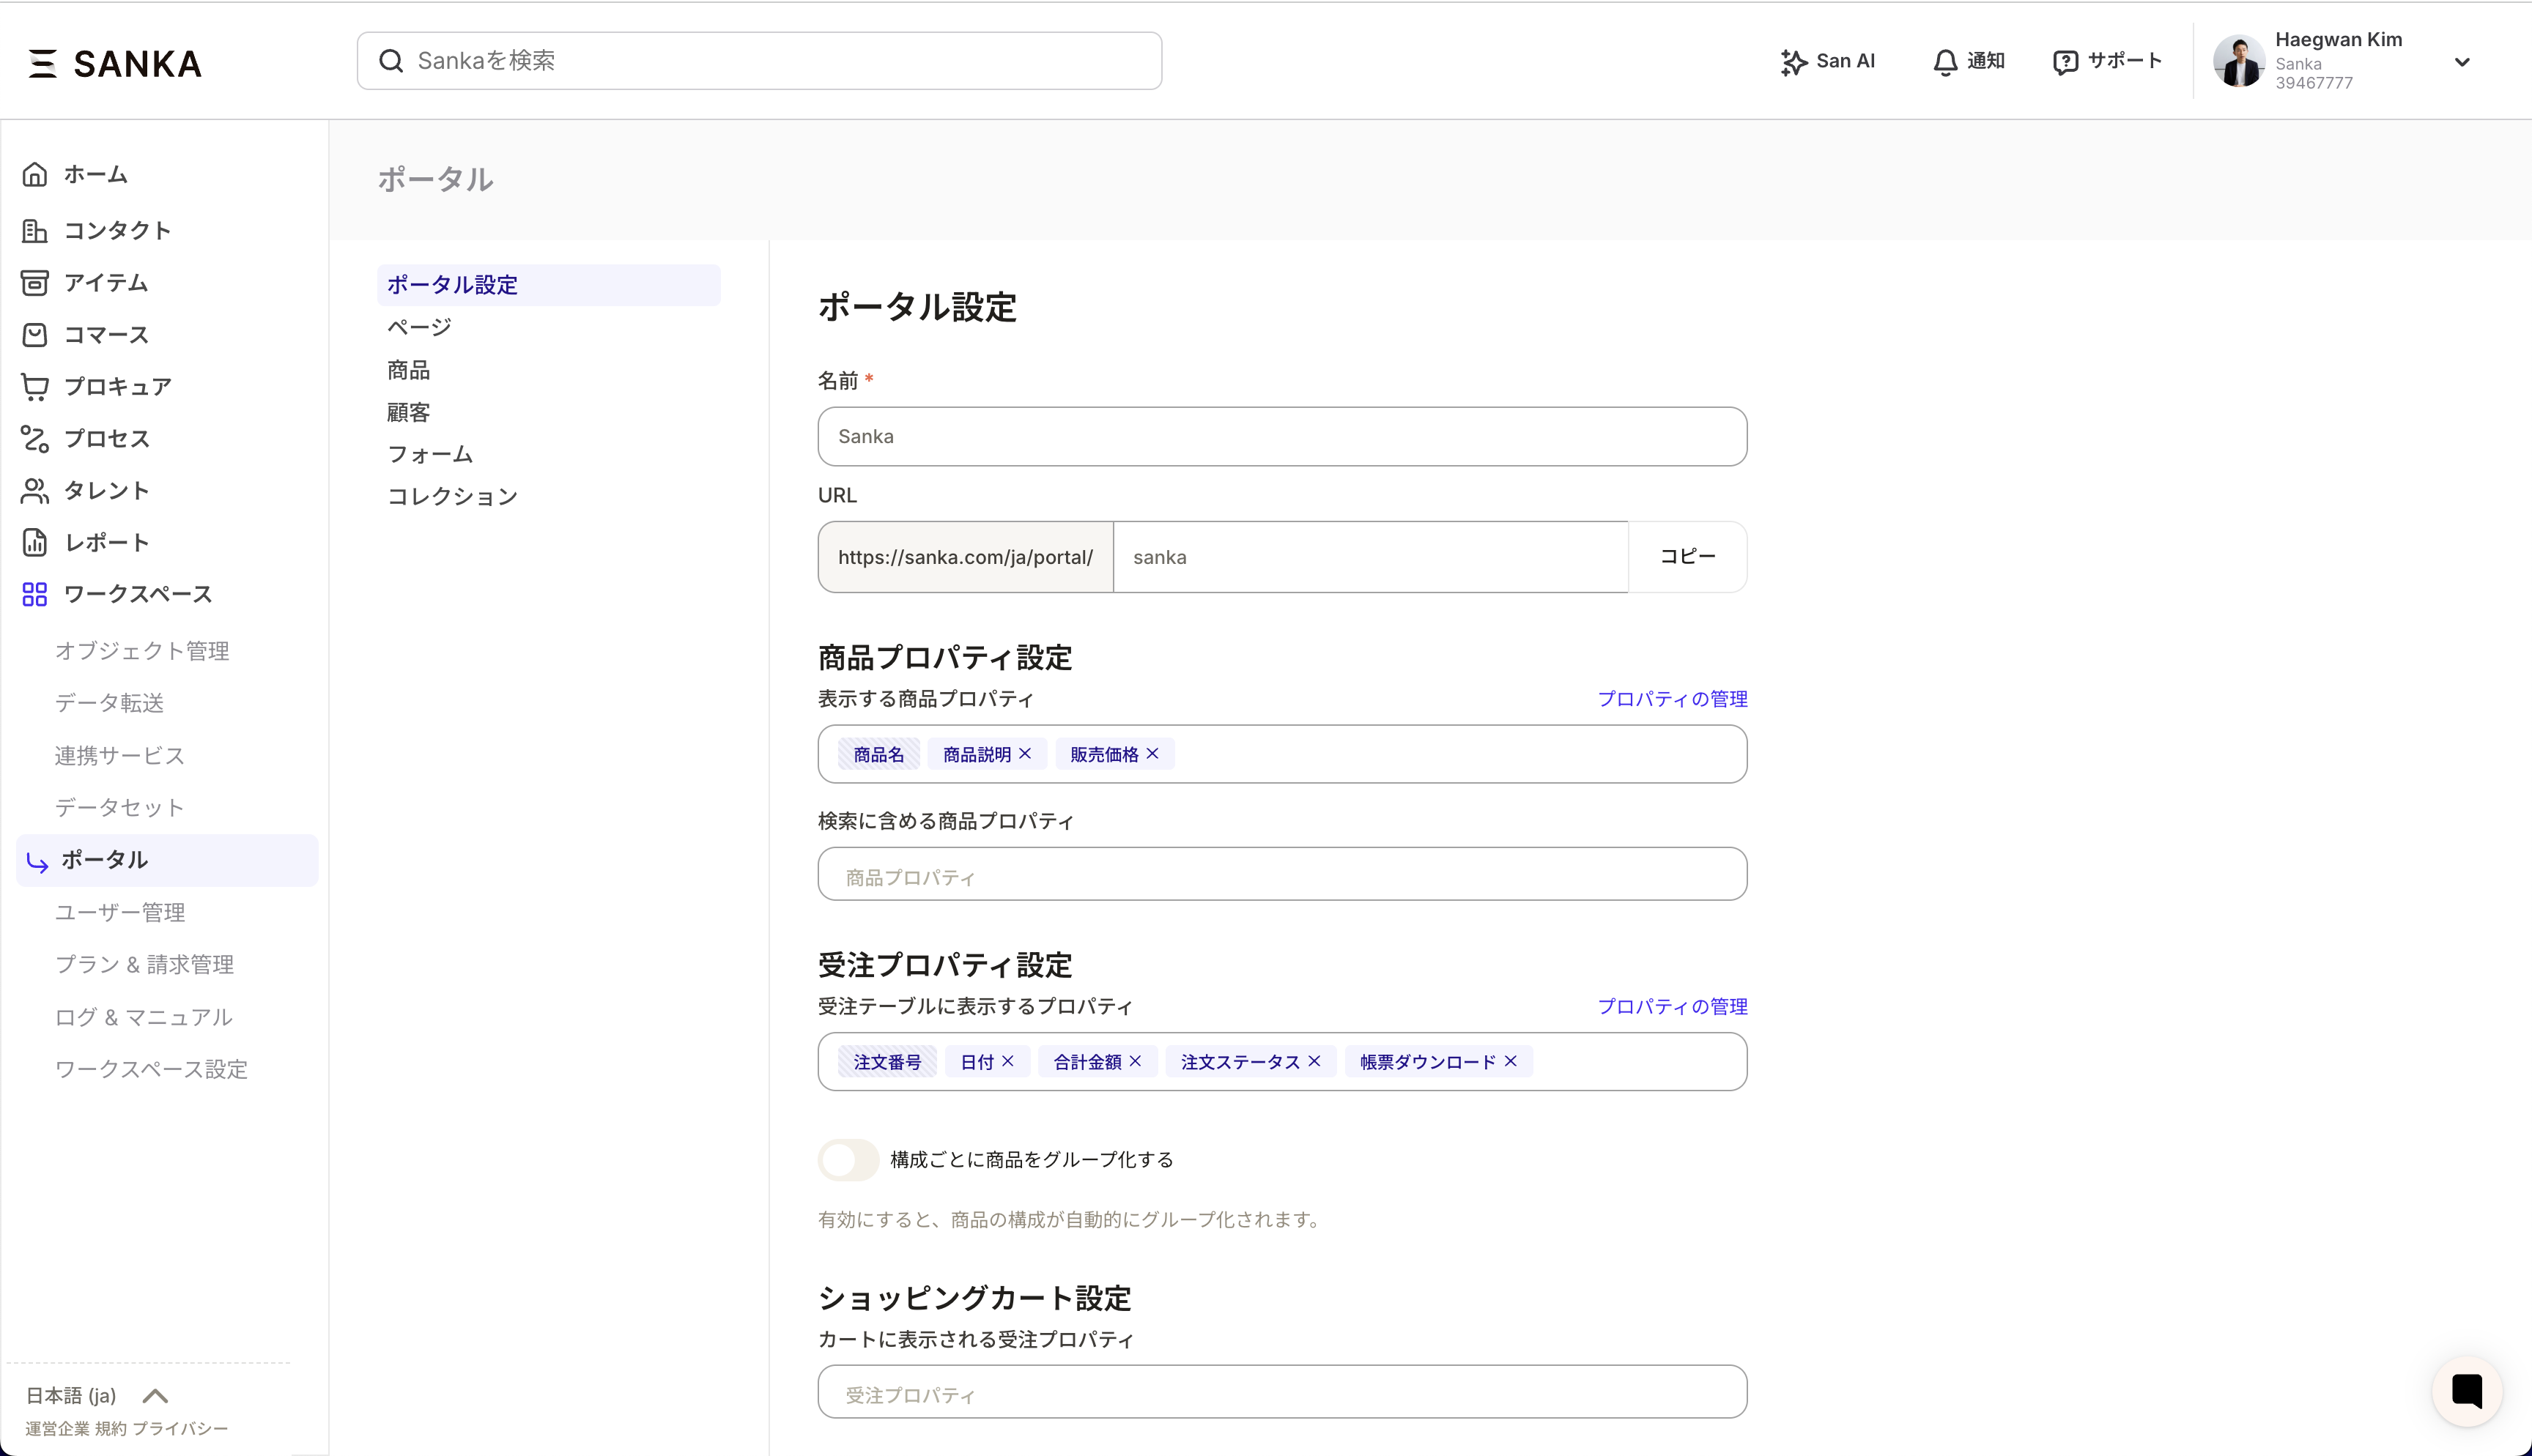Expand the user account dropdown chevron
This screenshot has width=2532, height=1456.
(x=2462, y=62)
